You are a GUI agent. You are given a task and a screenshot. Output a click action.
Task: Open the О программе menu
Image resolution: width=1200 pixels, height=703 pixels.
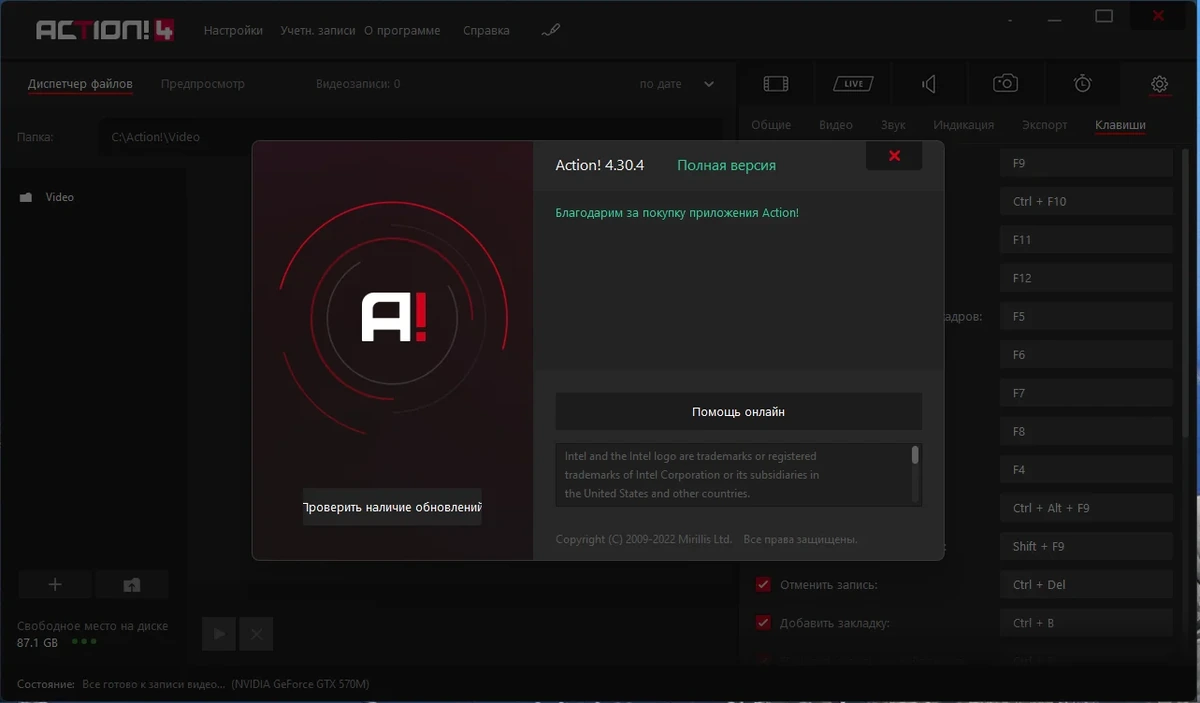pyautogui.click(x=402, y=30)
